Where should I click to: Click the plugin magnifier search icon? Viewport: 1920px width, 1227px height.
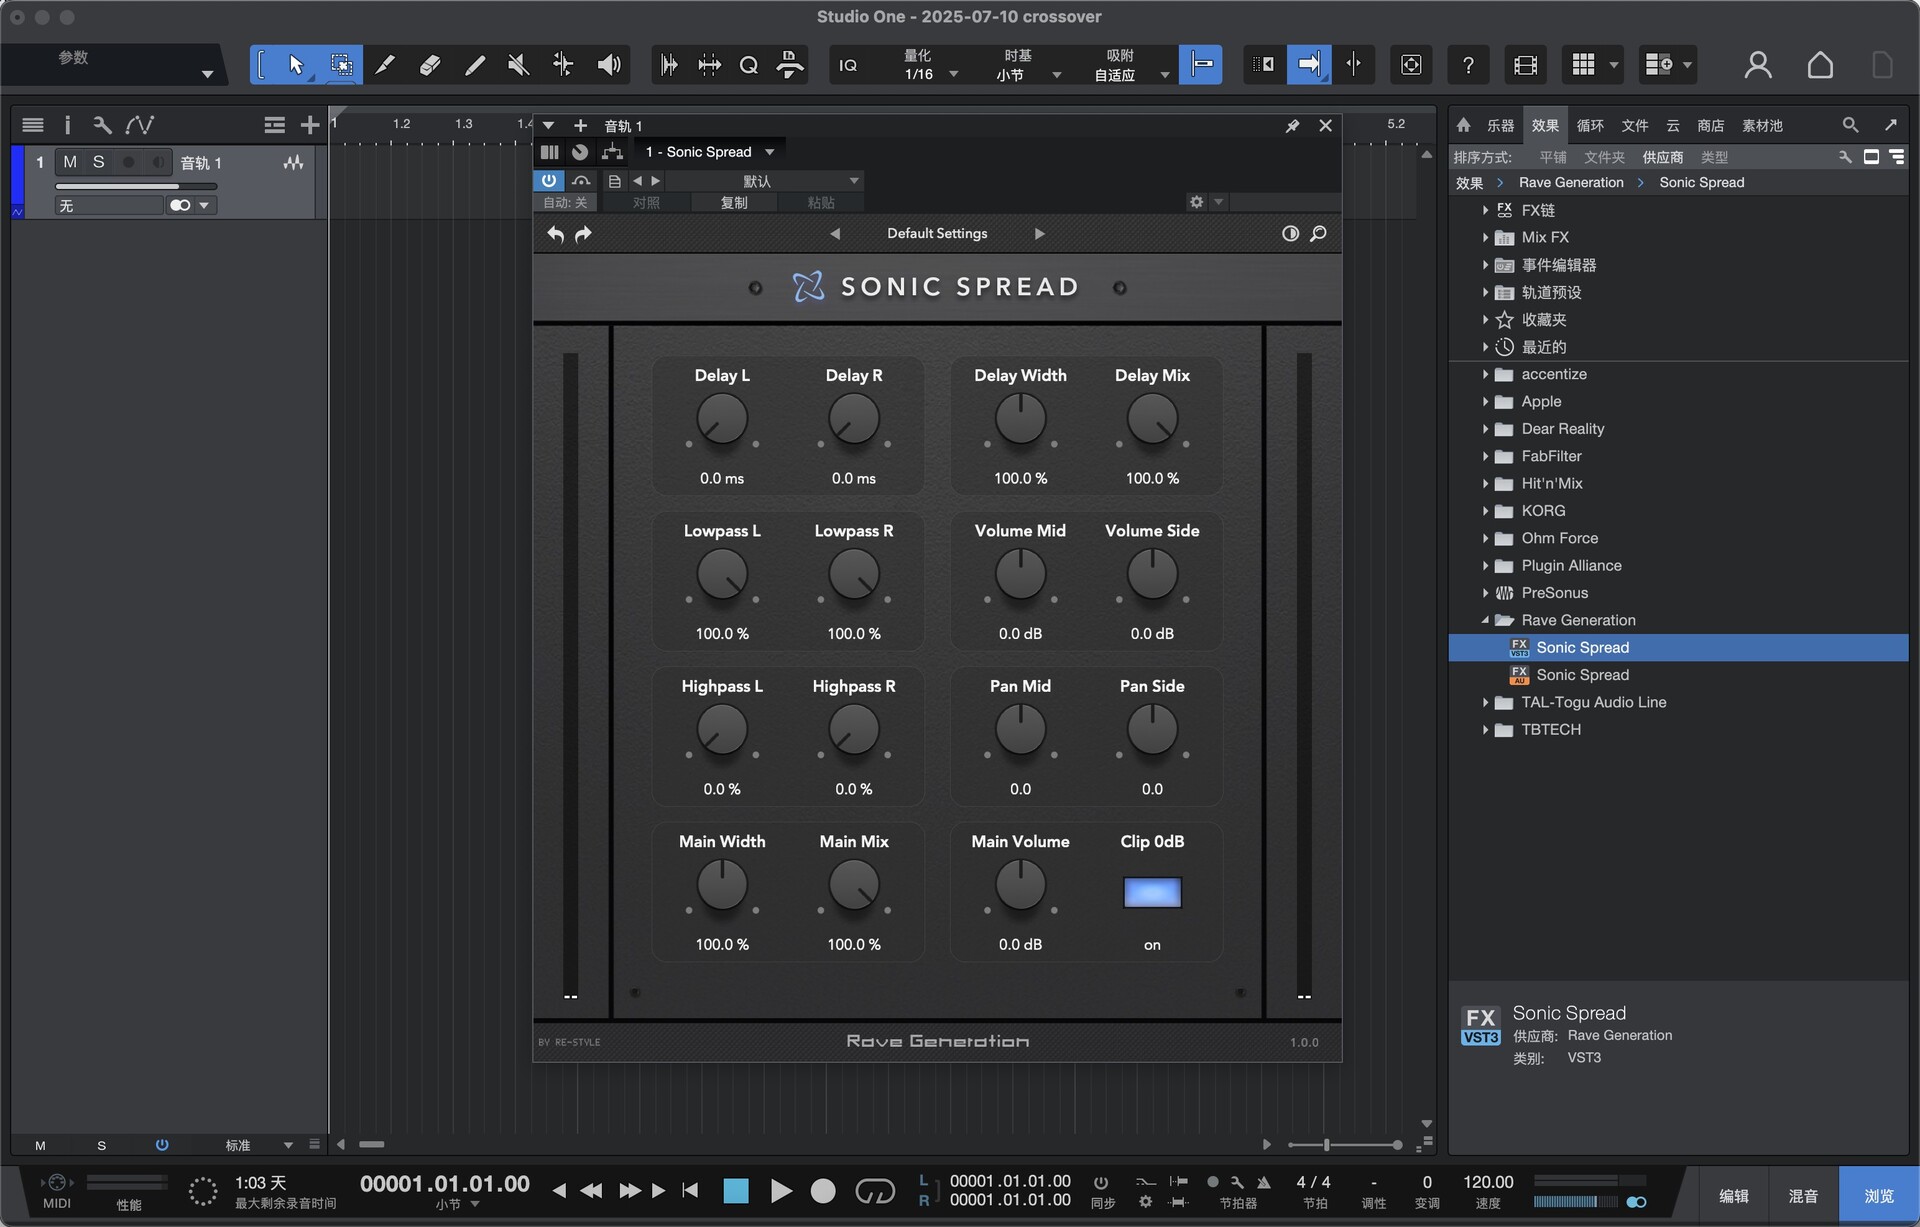(1318, 233)
